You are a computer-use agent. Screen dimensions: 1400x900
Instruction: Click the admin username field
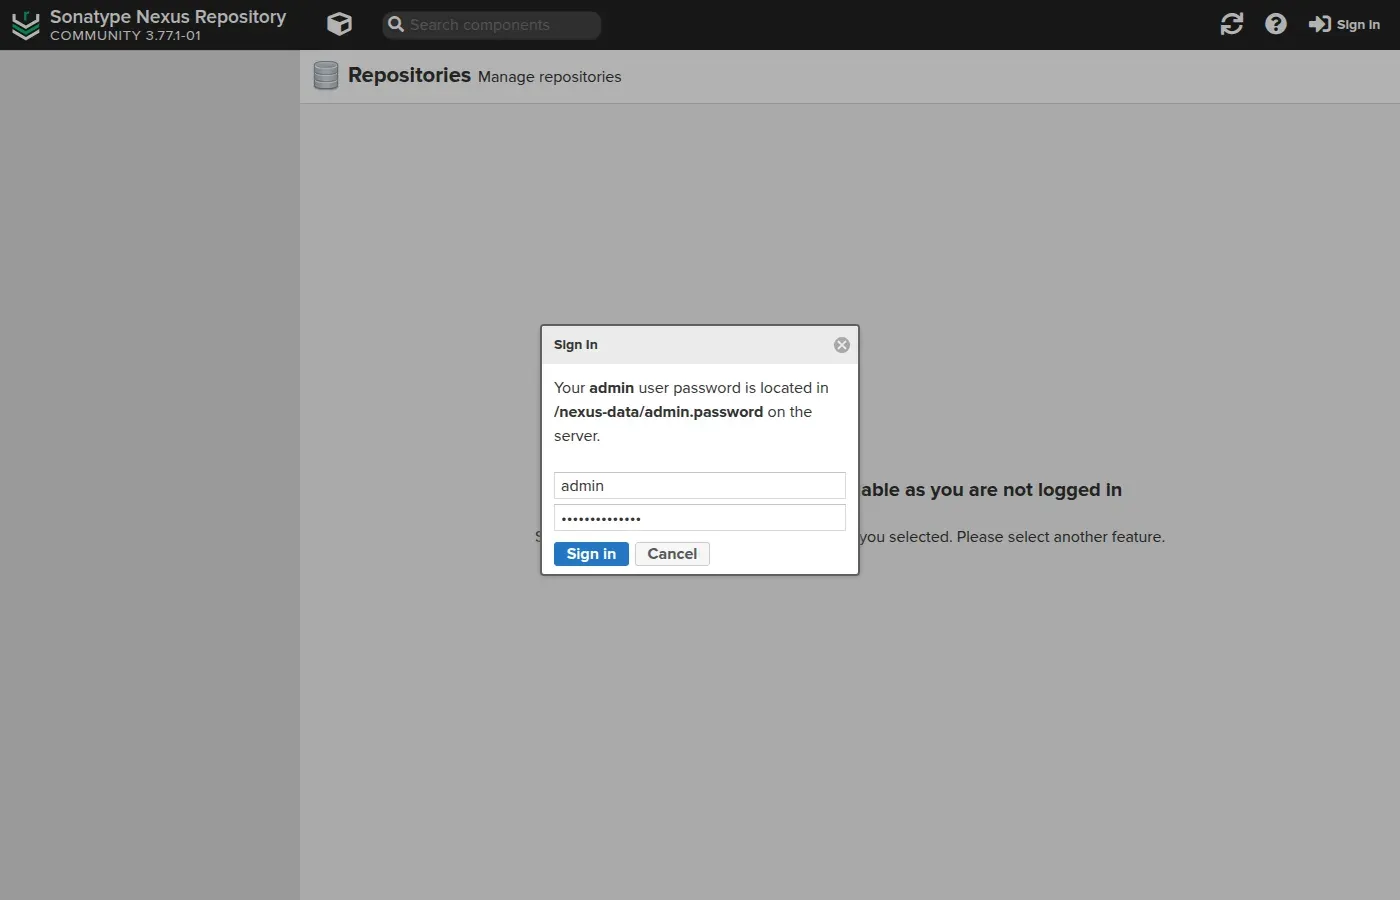click(700, 486)
